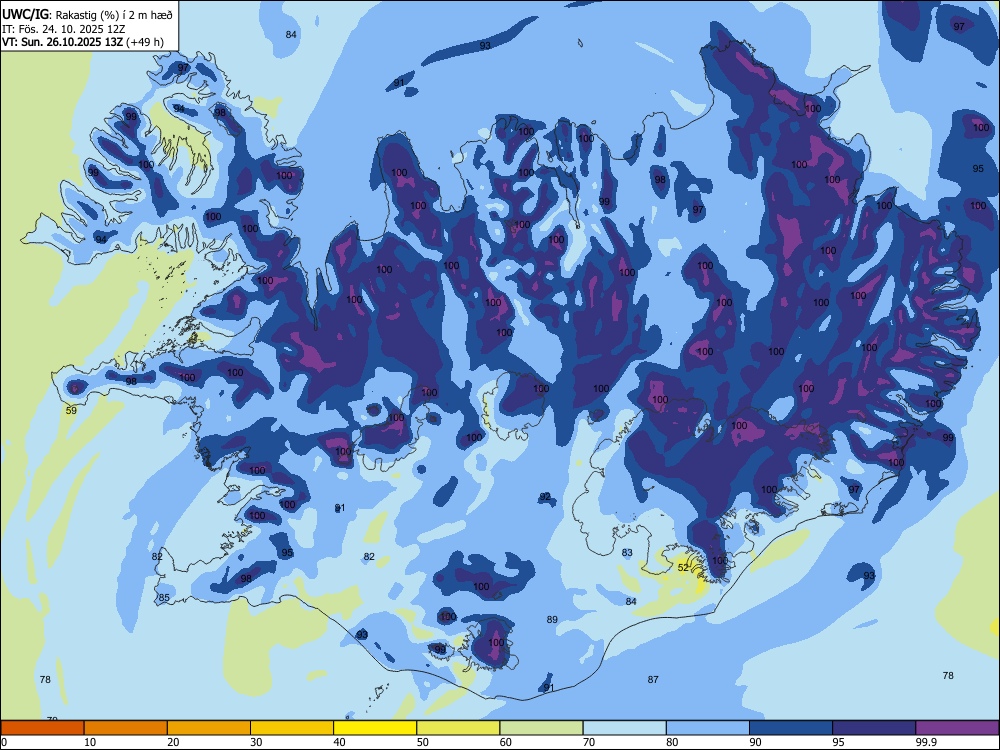This screenshot has width=1000, height=750.
Task: Select the amber 30–40 legend swatch
Action: 292,728
